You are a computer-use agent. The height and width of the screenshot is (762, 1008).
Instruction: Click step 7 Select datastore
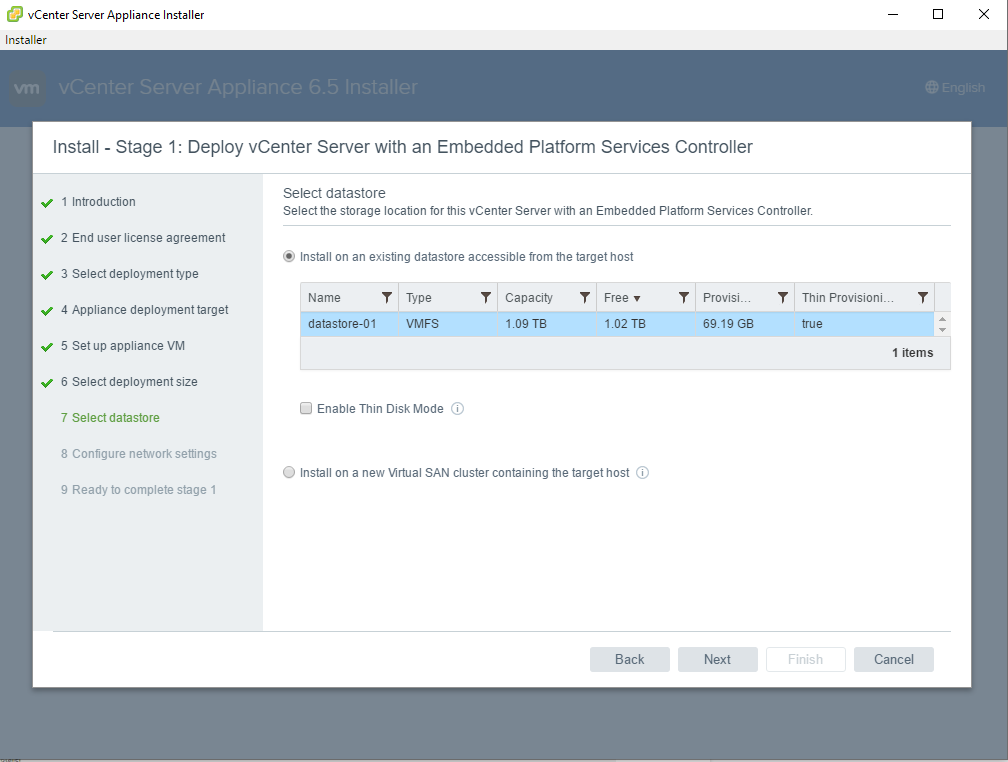tap(110, 418)
